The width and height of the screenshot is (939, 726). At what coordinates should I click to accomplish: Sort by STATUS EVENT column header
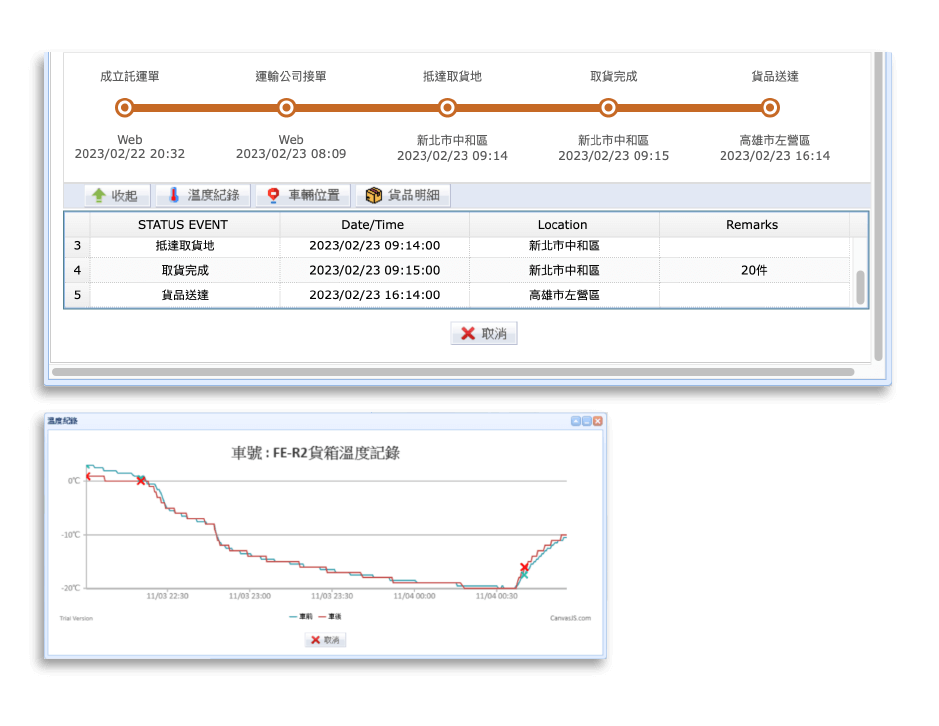183,225
